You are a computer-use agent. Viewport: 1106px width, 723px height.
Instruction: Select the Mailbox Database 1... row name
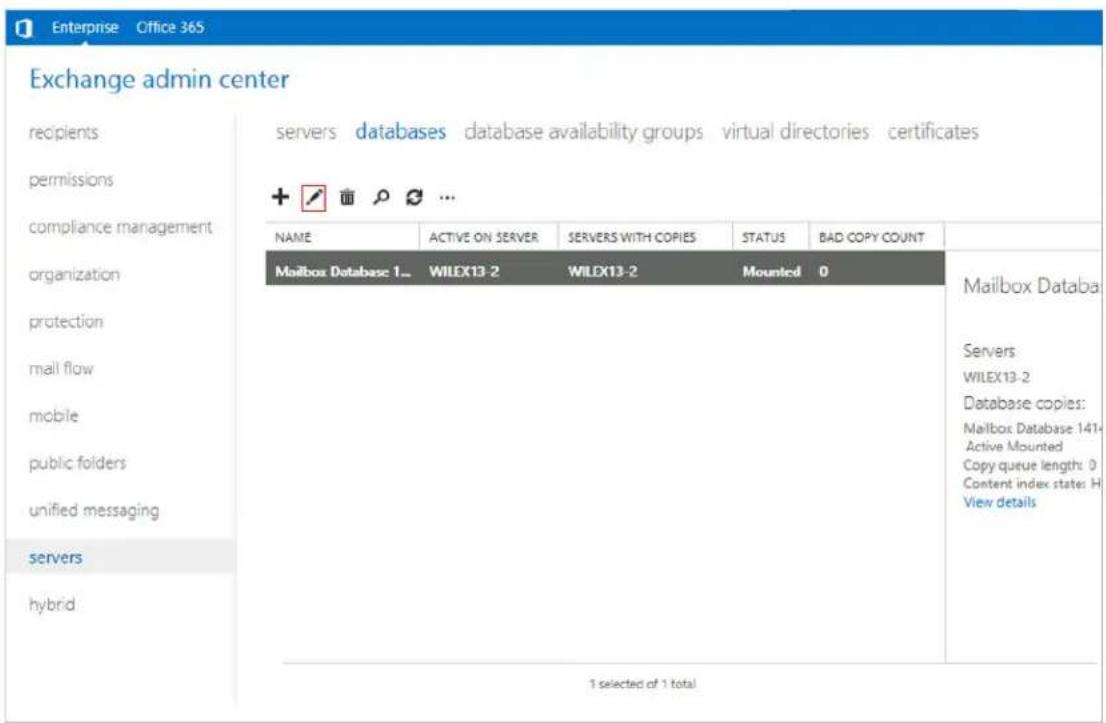[x=343, y=272]
